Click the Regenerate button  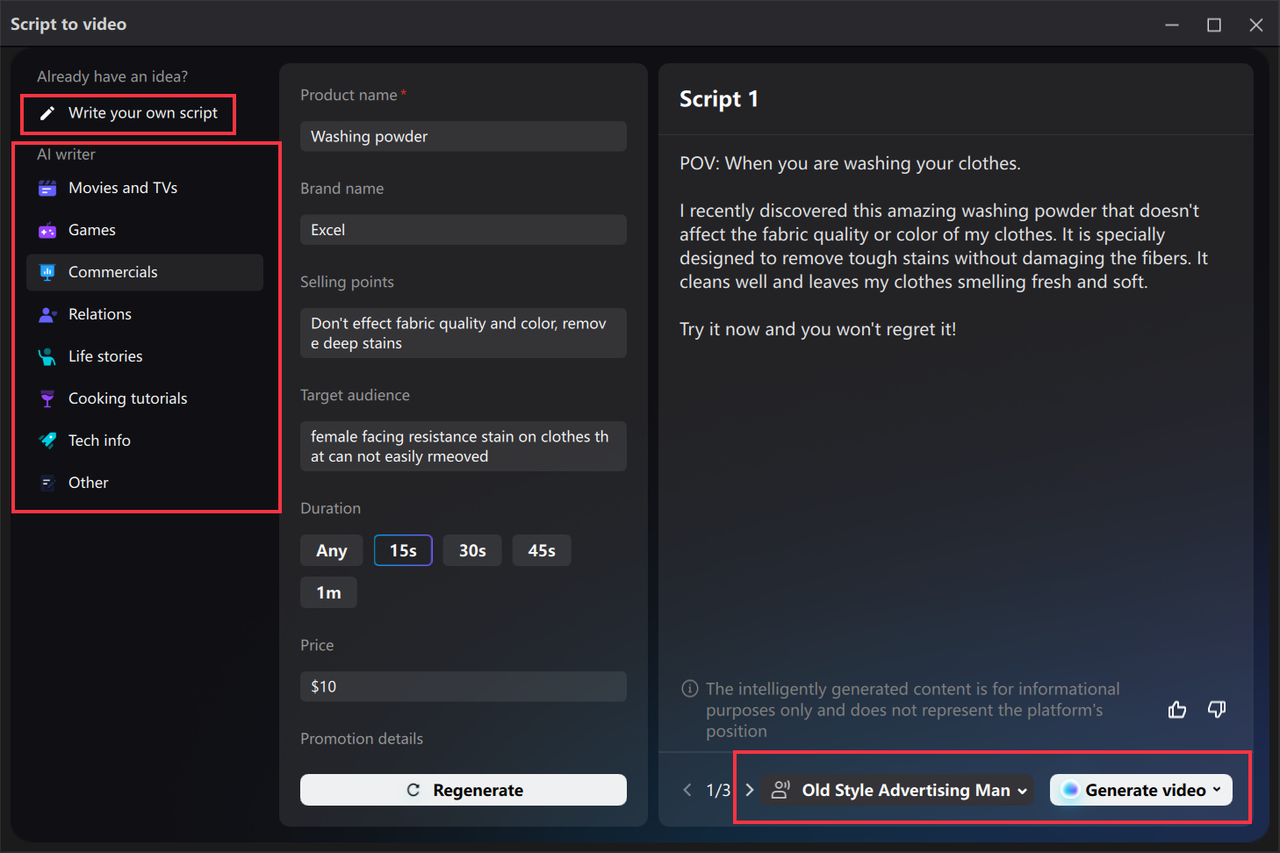pos(463,790)
